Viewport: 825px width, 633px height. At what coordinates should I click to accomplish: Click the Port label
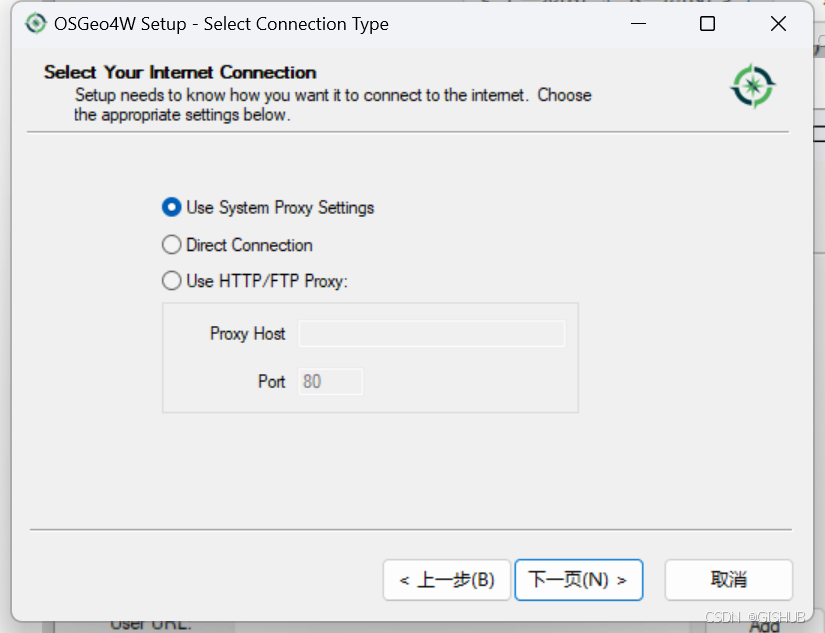(271, 381)
